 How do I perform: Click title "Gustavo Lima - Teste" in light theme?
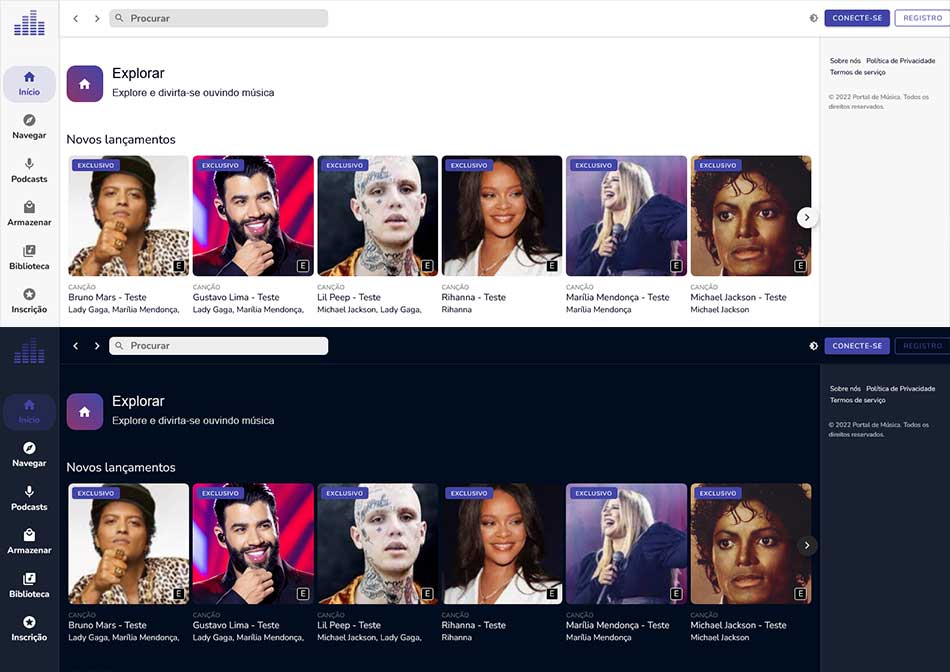pos(236,298)
